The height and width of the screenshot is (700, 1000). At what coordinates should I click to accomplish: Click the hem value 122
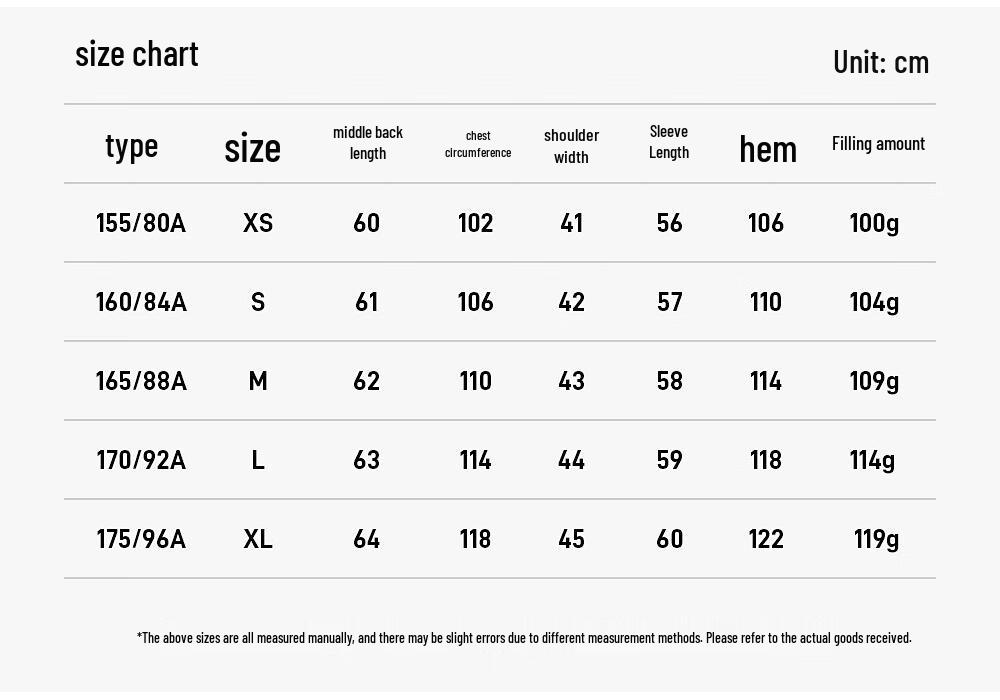765,539
